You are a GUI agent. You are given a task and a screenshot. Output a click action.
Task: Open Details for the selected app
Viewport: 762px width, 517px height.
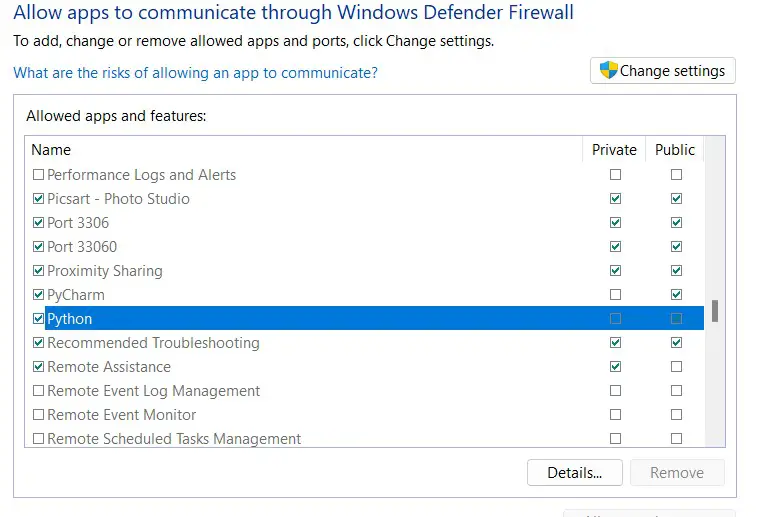(574, 472)
